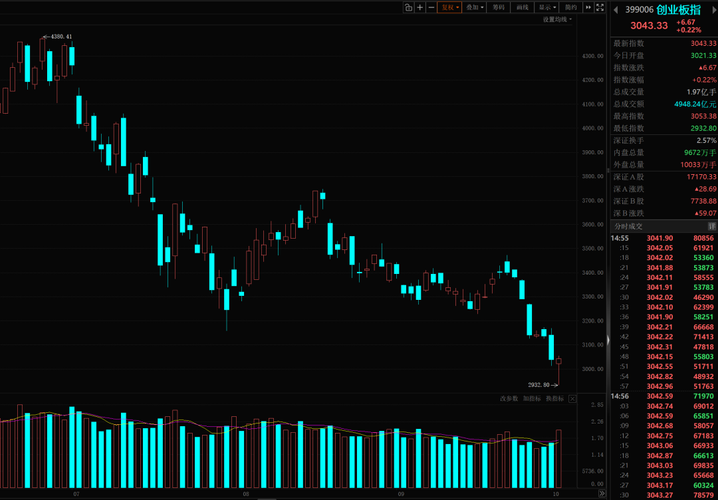Click the 今日开盘 value 3021.33

(x=703, y=55)
